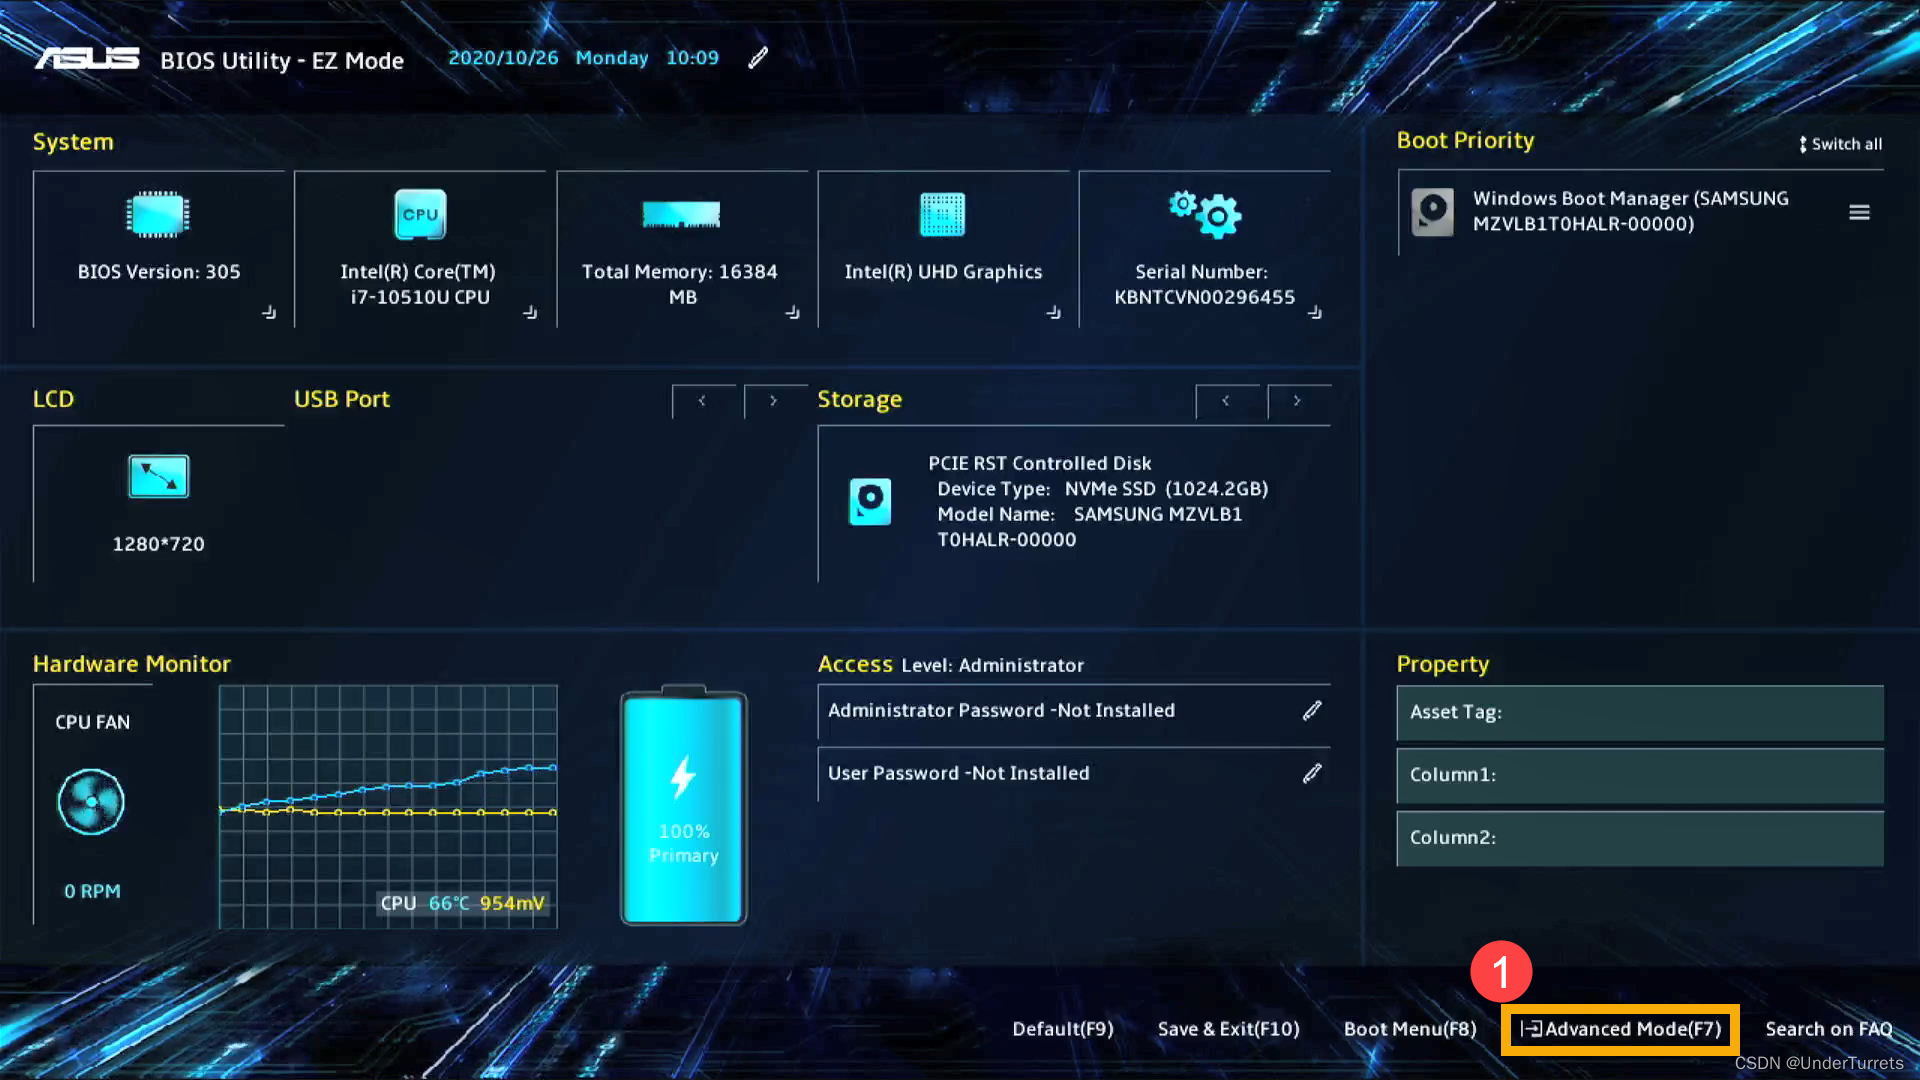Open Boot Menu (F8)

click(1410, 1029)
